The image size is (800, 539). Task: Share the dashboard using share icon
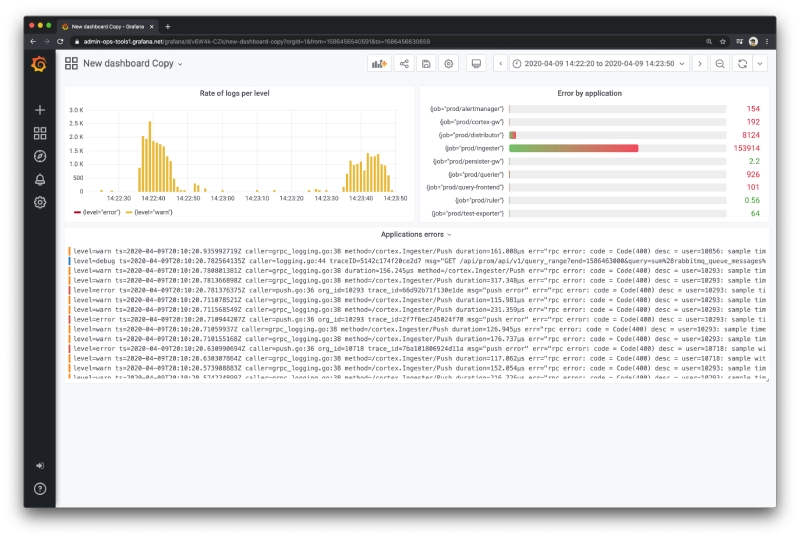pos(404,64)
